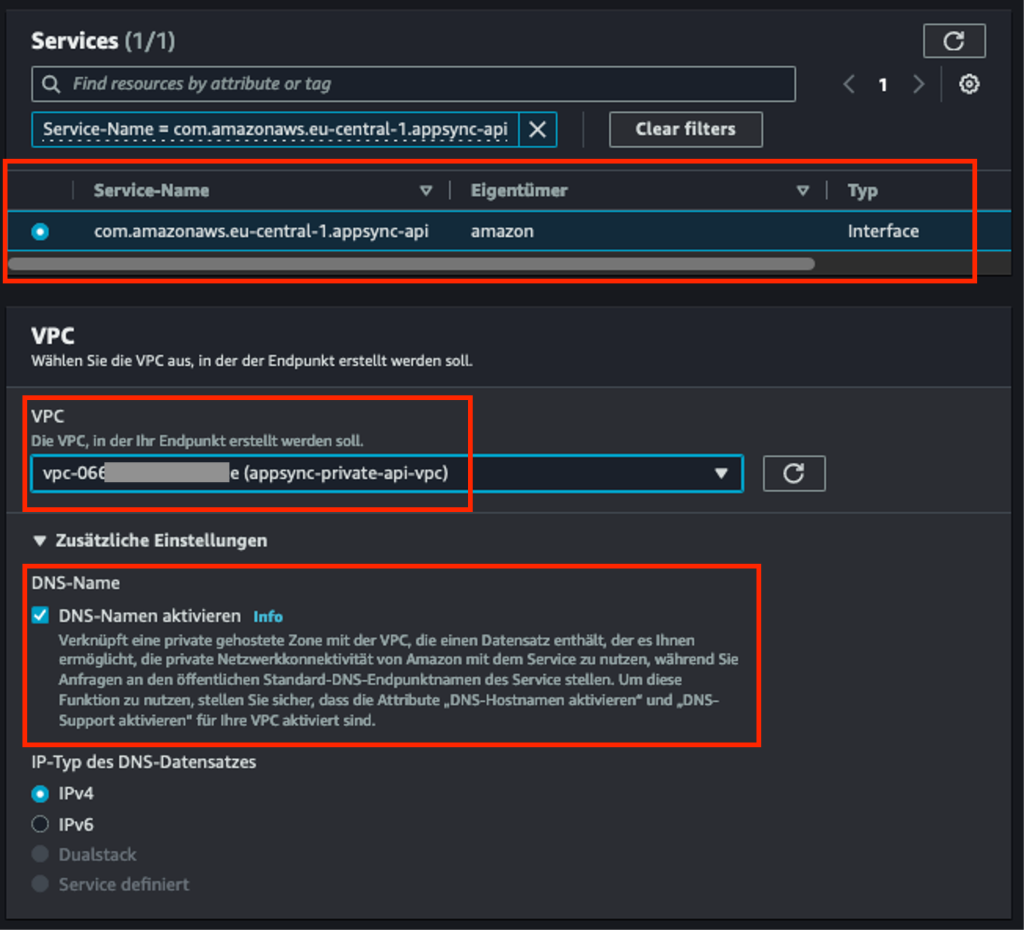Refresh the Services list
Image resolution: width=1024 pixels, height=930 pixels.
[954, 41]
